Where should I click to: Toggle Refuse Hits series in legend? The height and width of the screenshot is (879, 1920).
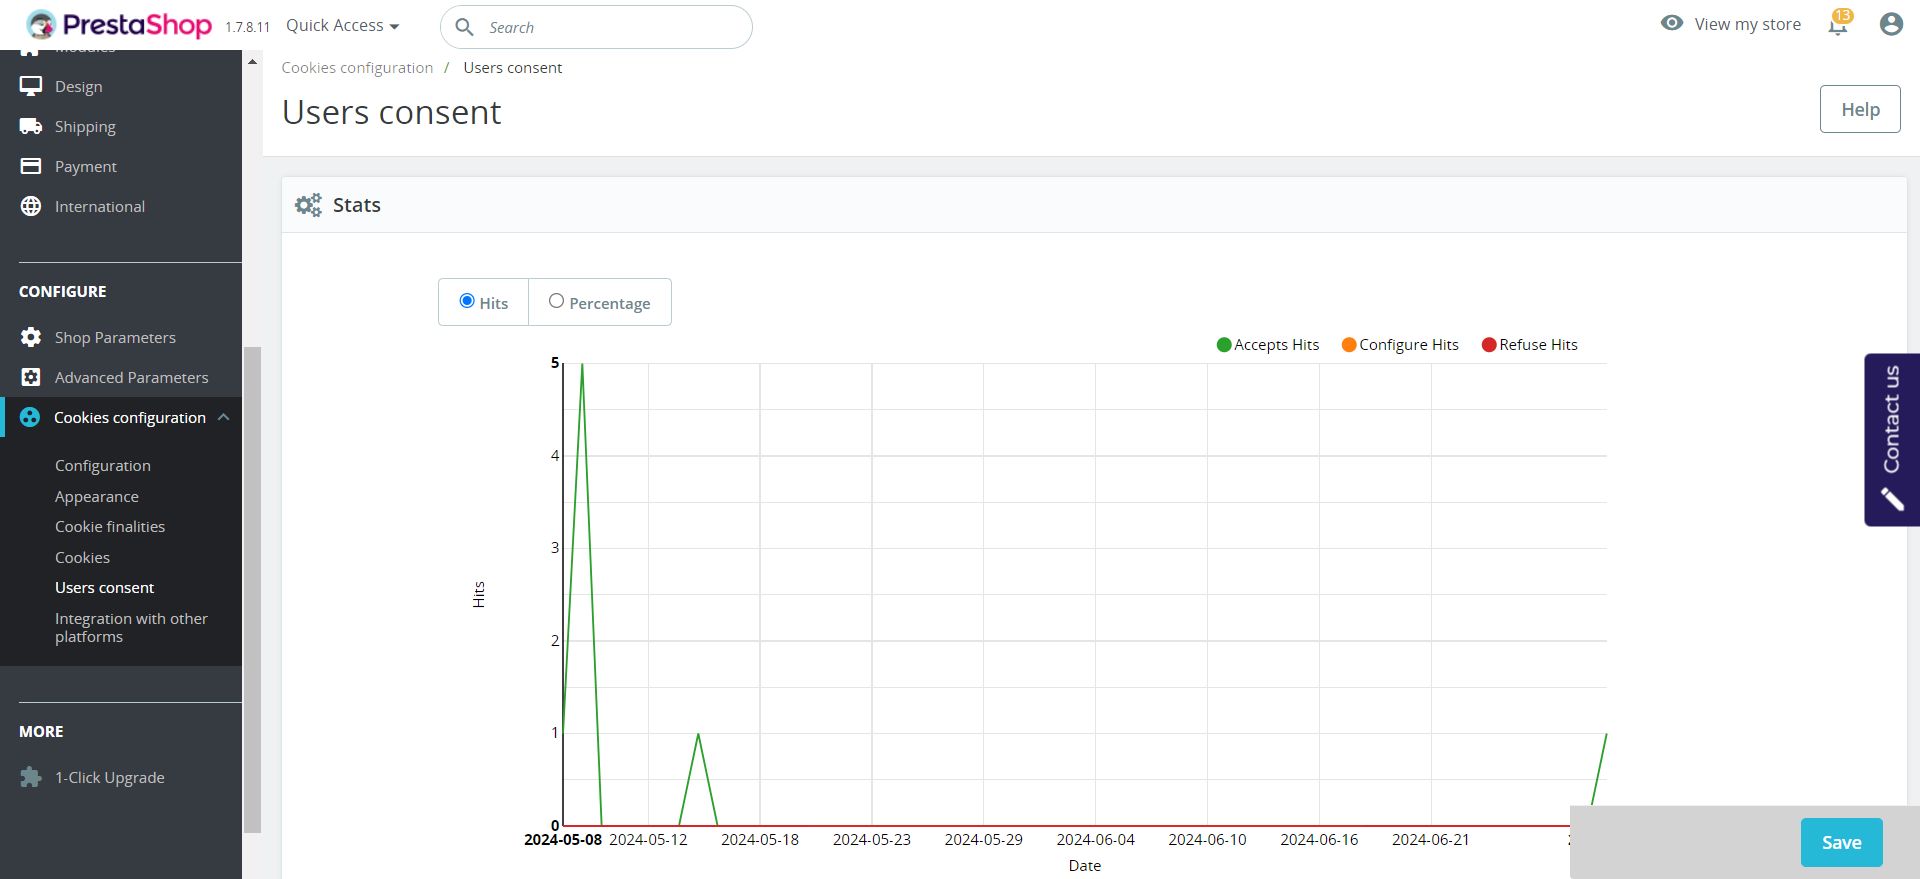click(1530, 345)
